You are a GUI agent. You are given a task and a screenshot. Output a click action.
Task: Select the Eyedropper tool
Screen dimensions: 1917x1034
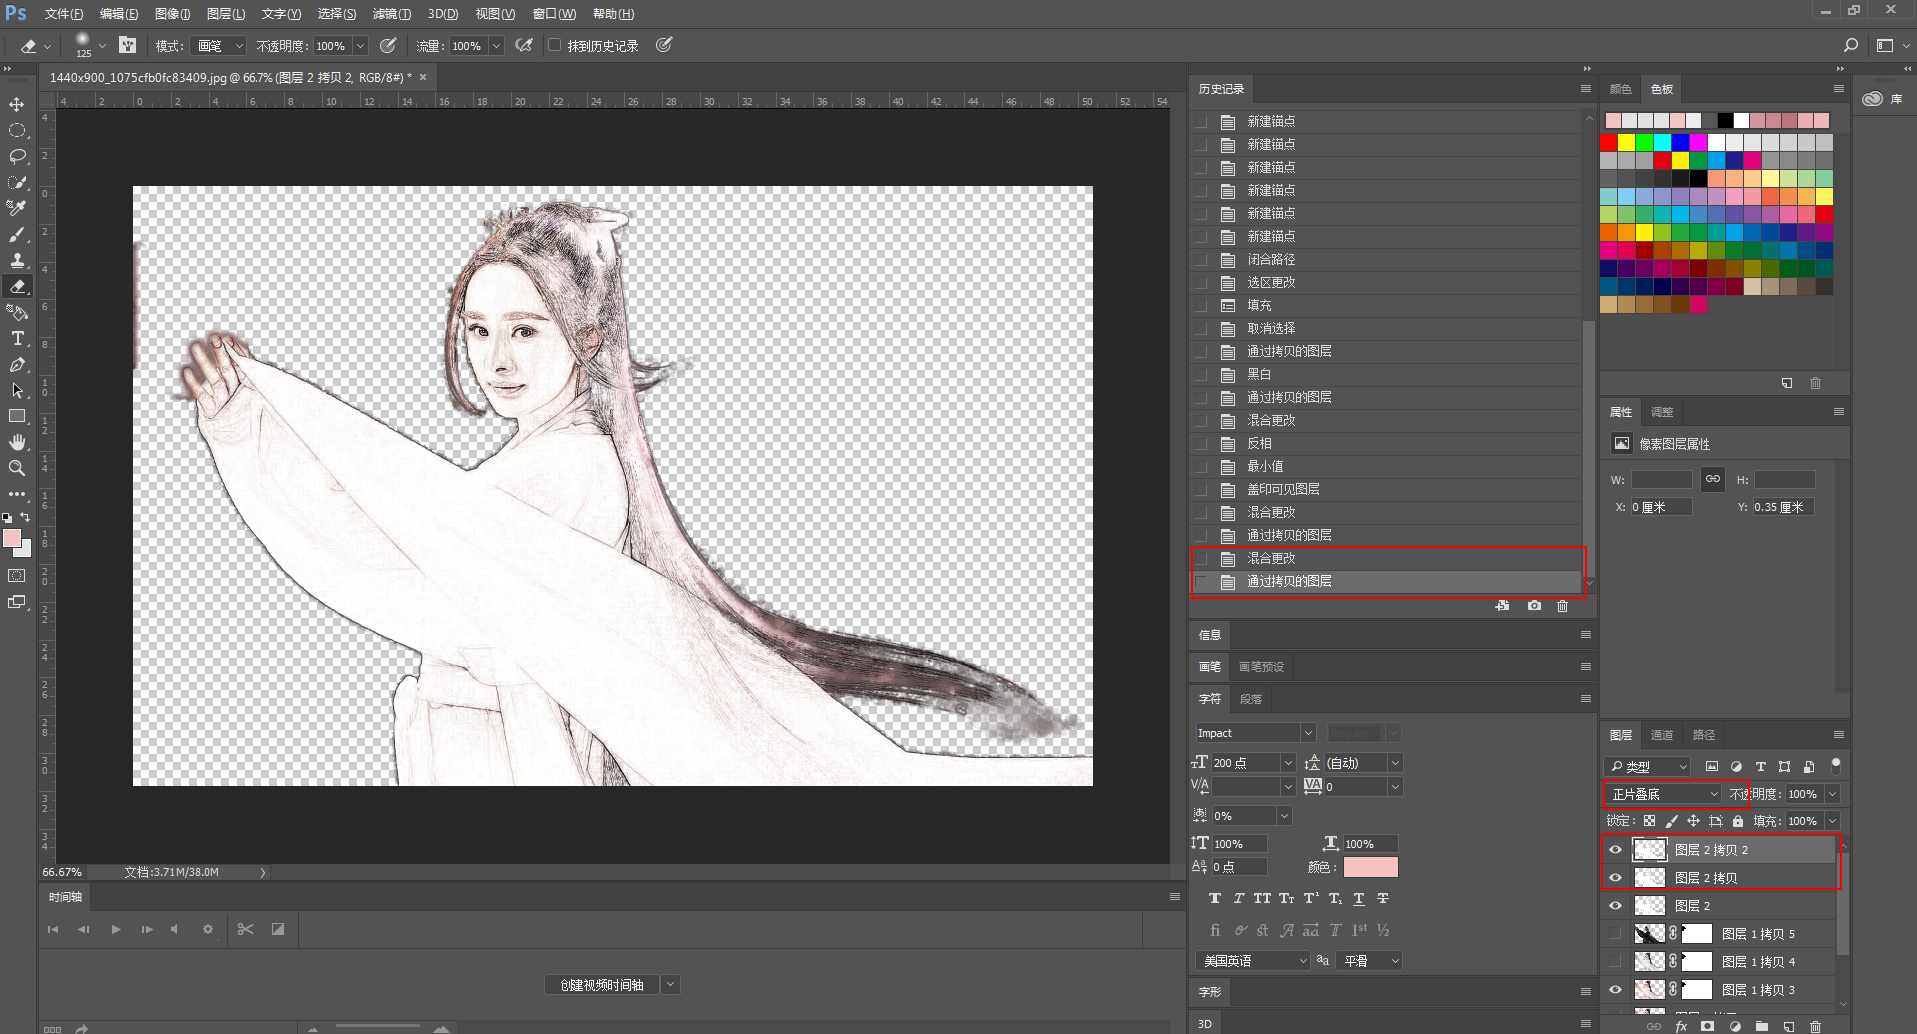[17, 208]
